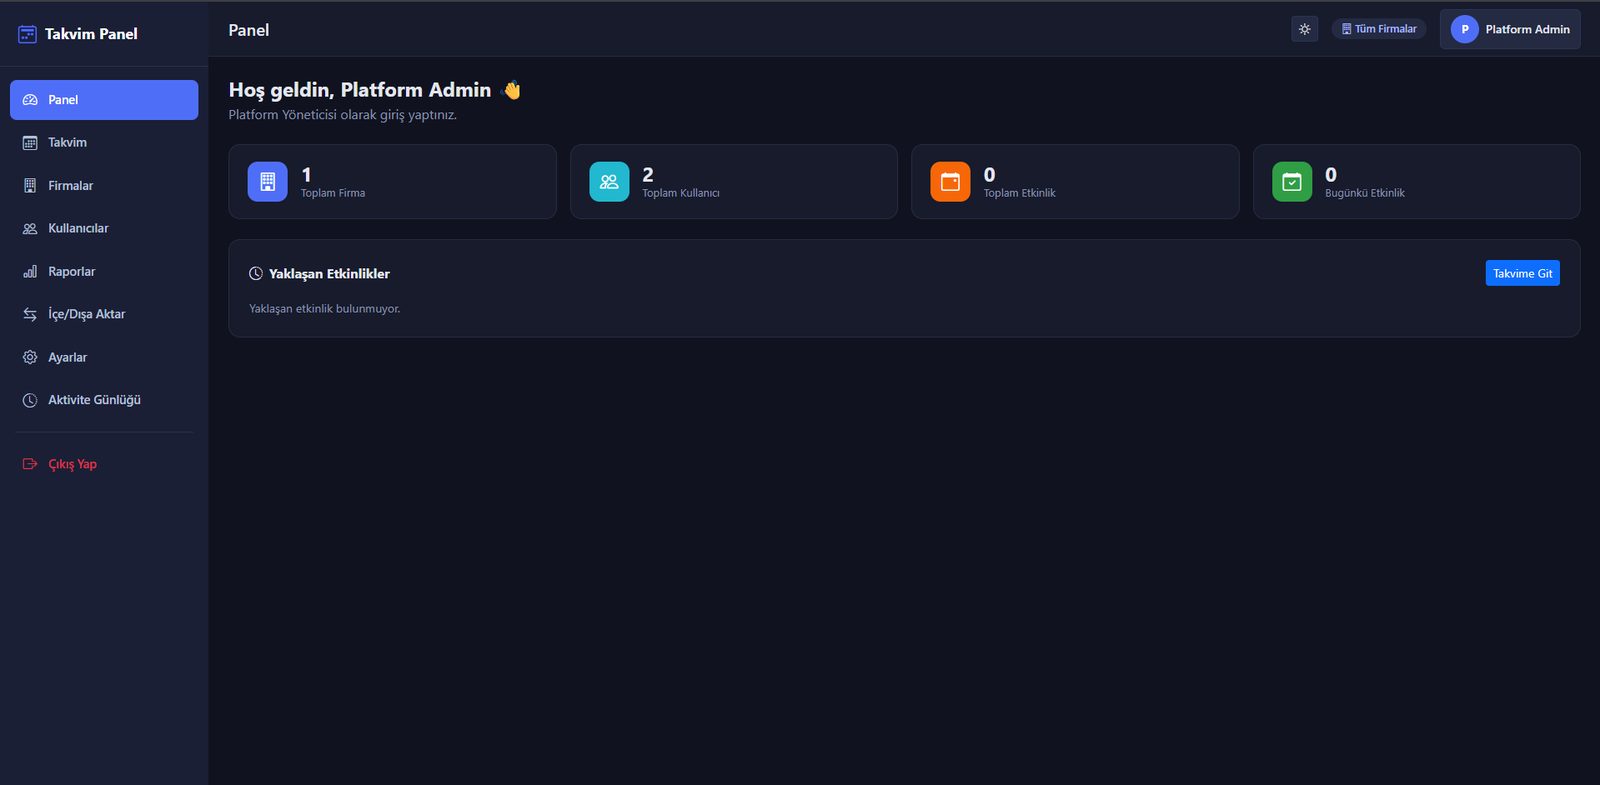Open the Ayarlar gear icon
This screenshot has width=1600, height=785.
[x=30, y=357]
